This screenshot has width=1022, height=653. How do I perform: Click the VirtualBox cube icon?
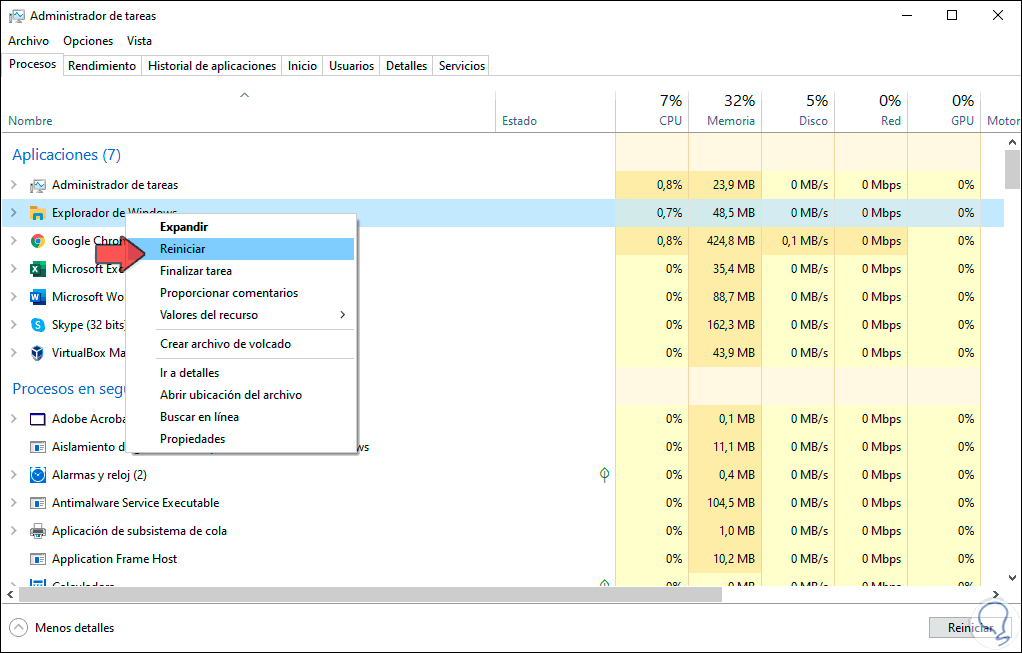tap(38, 353)
